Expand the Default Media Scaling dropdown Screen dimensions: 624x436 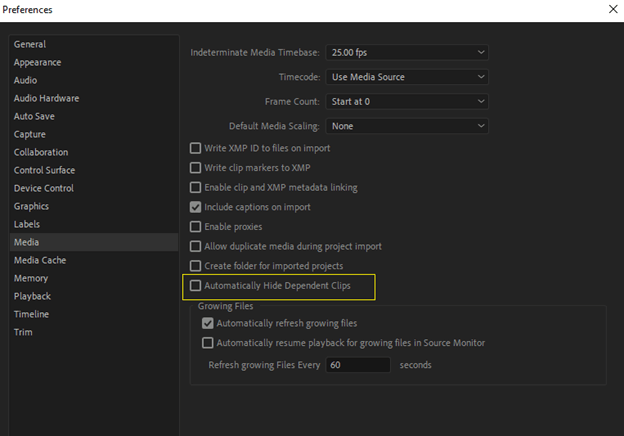point(407,126)
